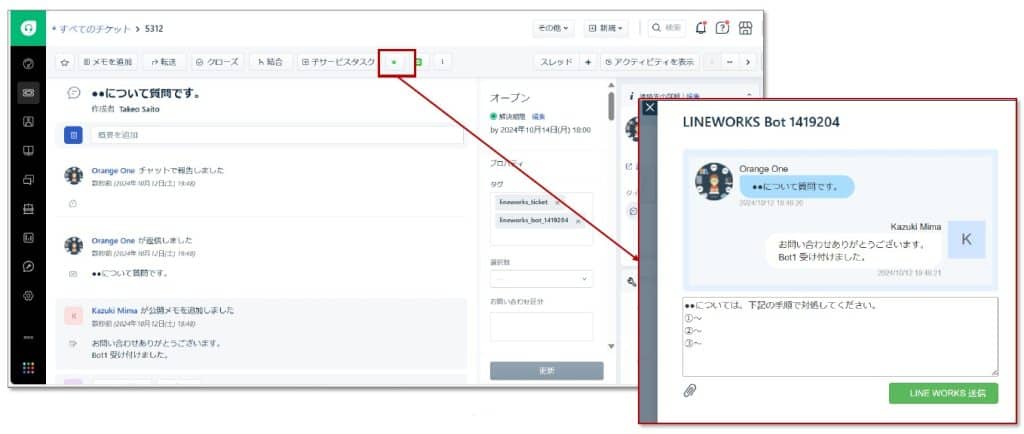Click the 編集 link beside resolution due
This screenshot has height=434, width=1024.
pos(538,116)
